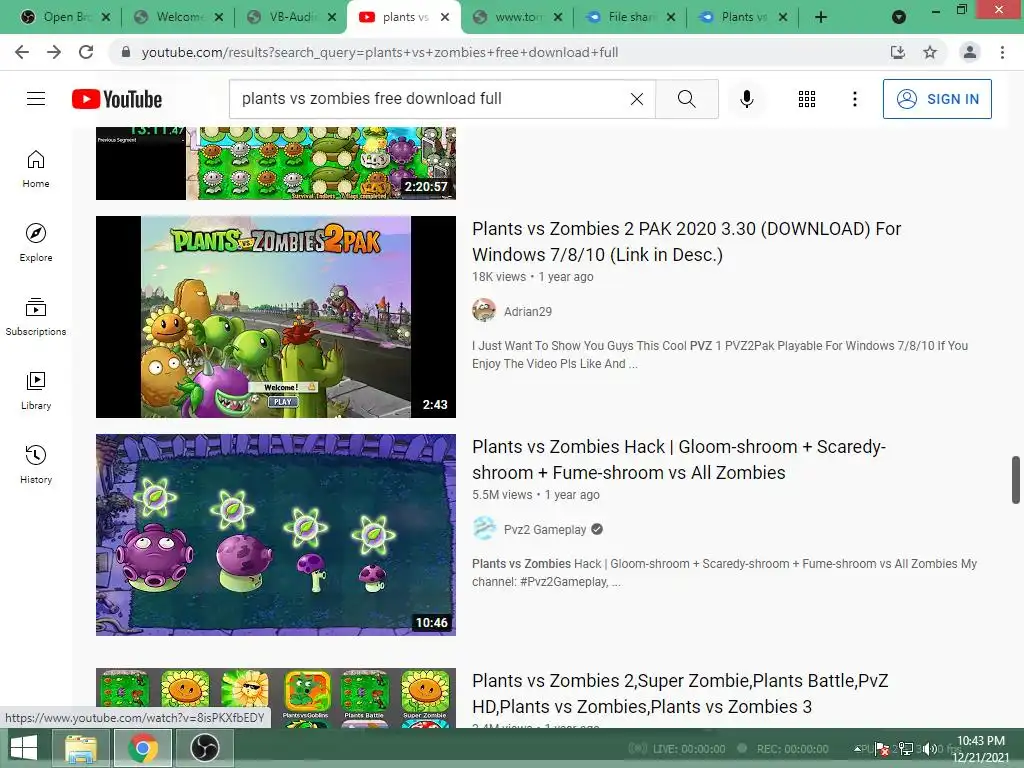Clear the search query with X
The height and width of the screenshot is (768, 1024).
pos(637,99)
